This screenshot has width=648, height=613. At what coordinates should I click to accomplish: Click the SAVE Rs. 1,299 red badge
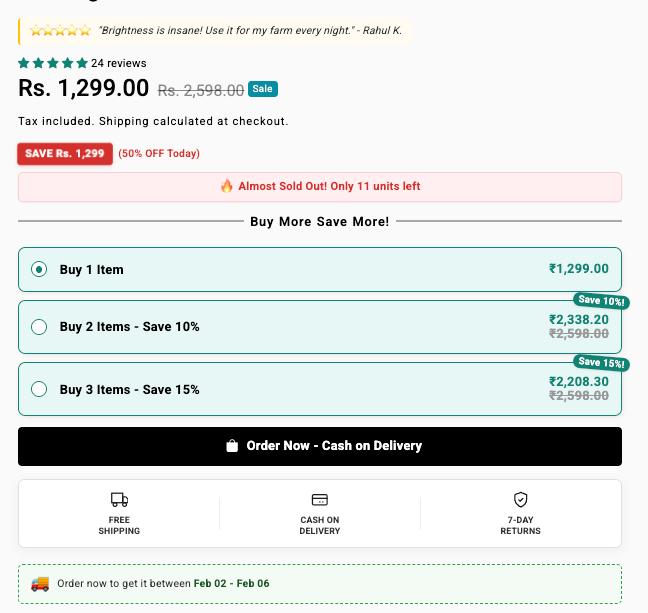coord(65,154)
